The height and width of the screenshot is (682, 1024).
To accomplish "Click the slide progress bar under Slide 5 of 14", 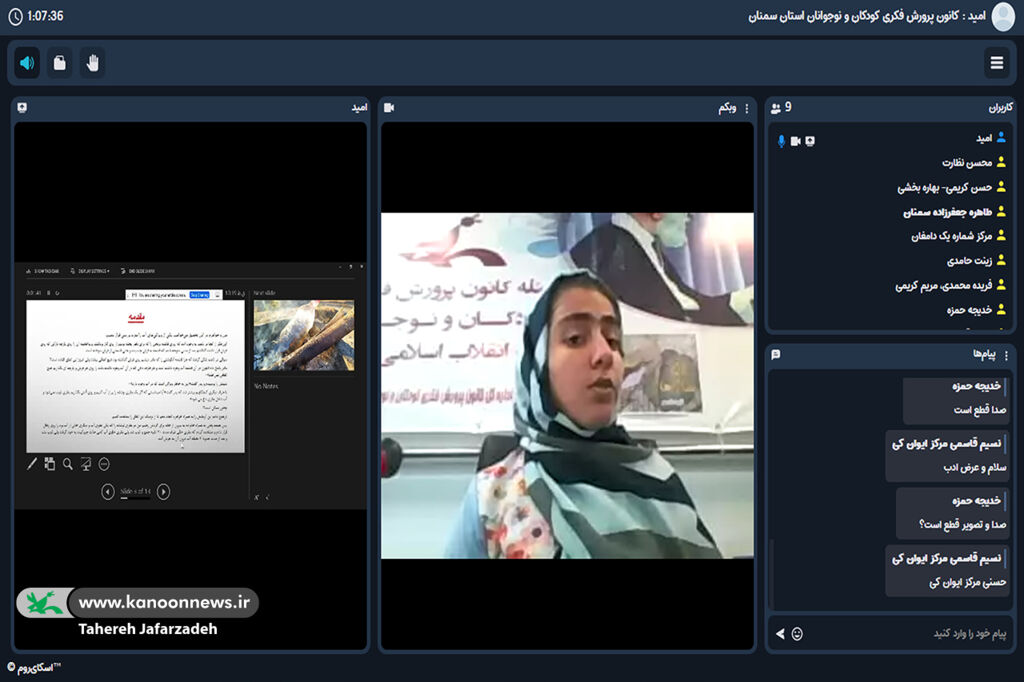I will 135,500.
